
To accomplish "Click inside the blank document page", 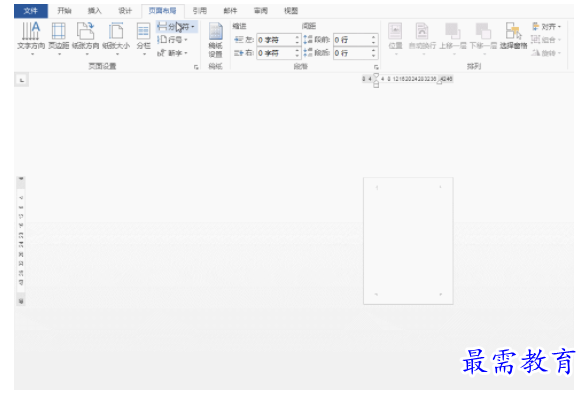I will (408, 241).
